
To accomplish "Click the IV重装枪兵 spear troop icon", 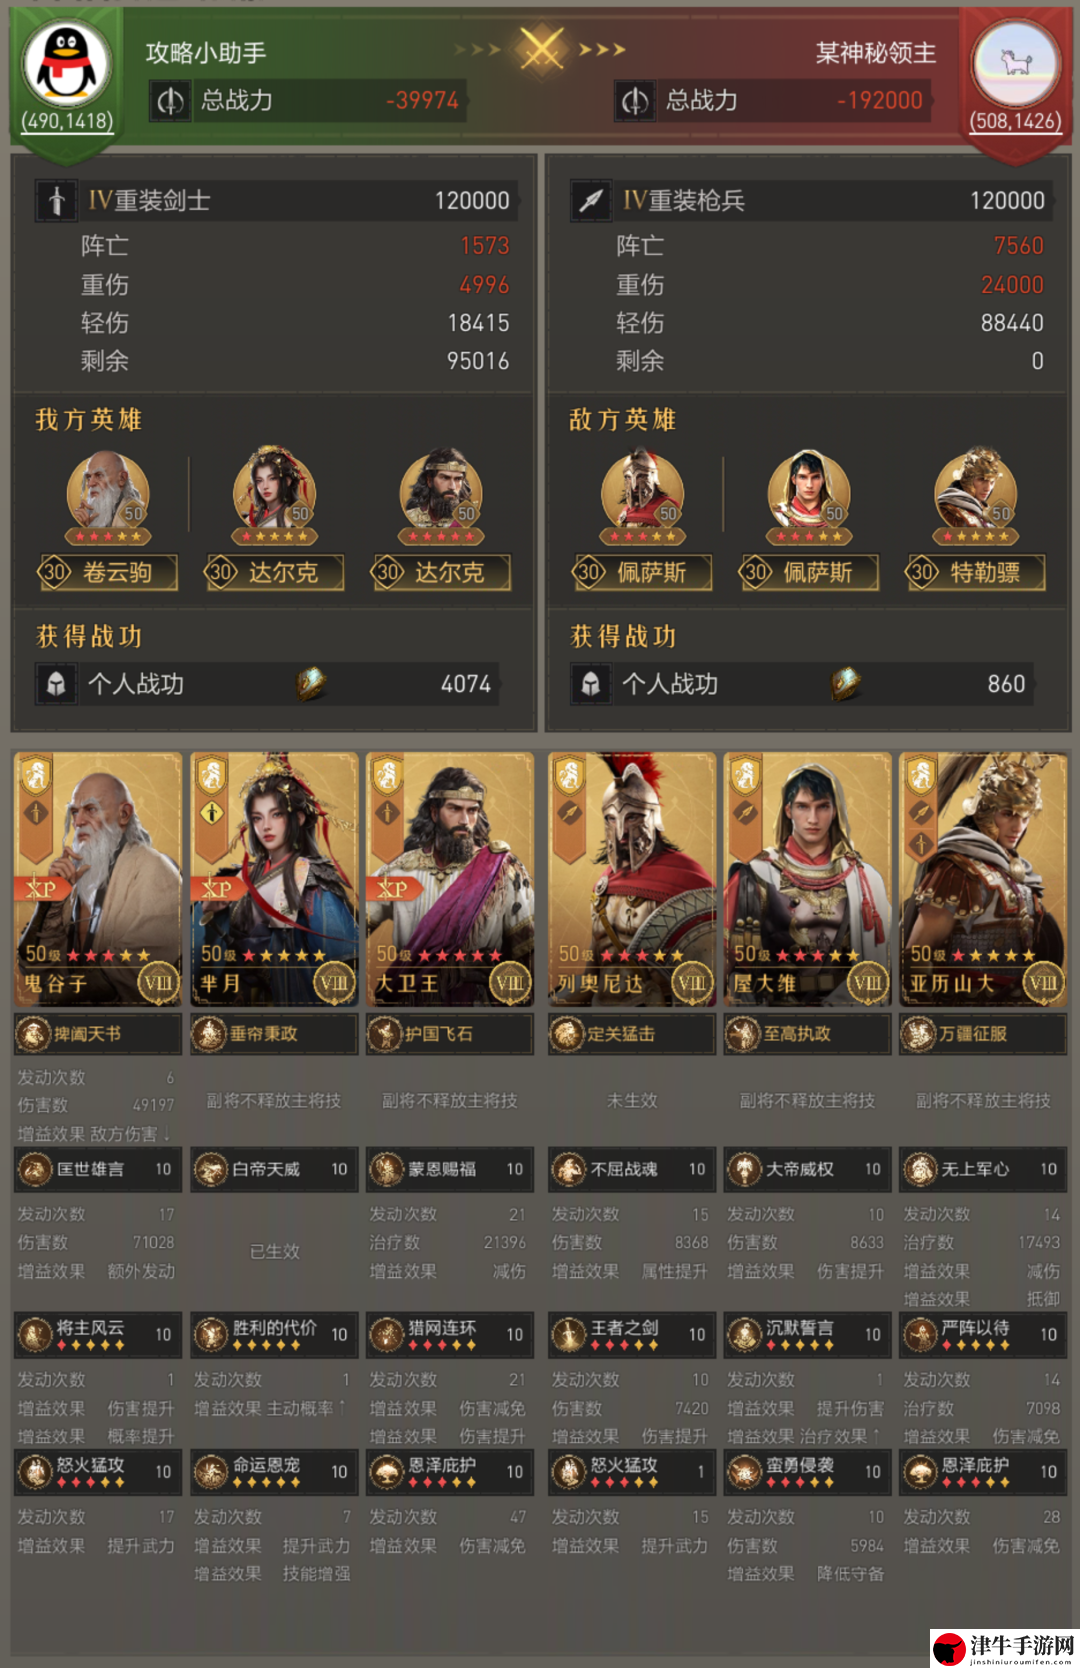I will (x=592, y=201).
